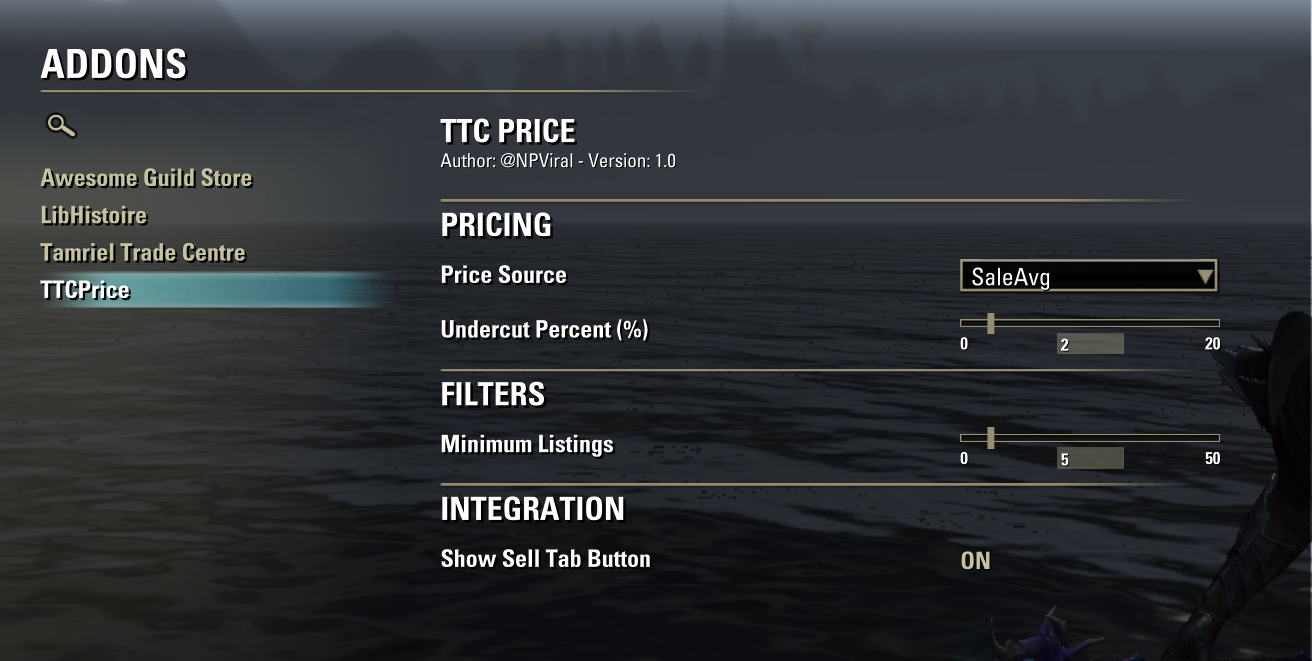Open Tamriel Trade Centre settings
The width and height of the screenshot is (1312, 661).
point(143,253)
